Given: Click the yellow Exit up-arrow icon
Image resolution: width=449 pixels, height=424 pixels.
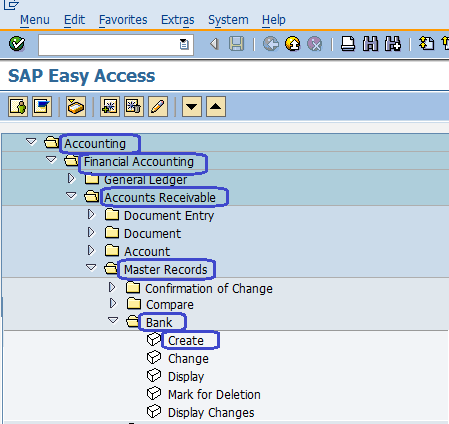Looking at the screenshot, I should (x=293, y=44).
